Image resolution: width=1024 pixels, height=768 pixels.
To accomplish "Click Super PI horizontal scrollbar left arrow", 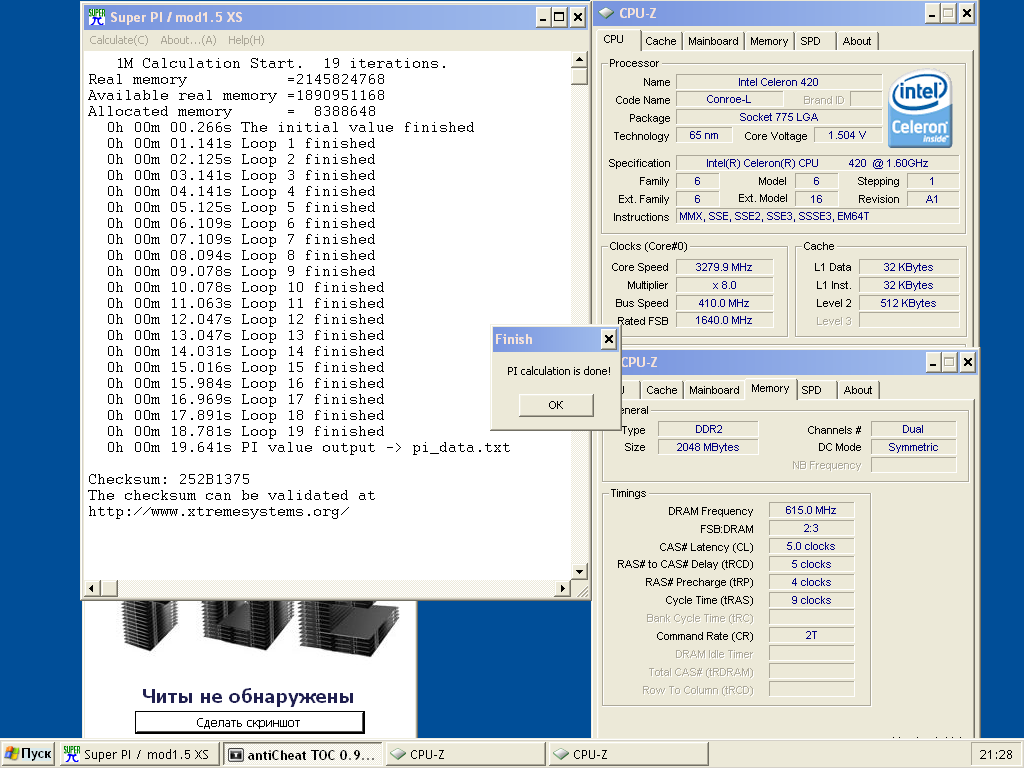I will [92, 588].
